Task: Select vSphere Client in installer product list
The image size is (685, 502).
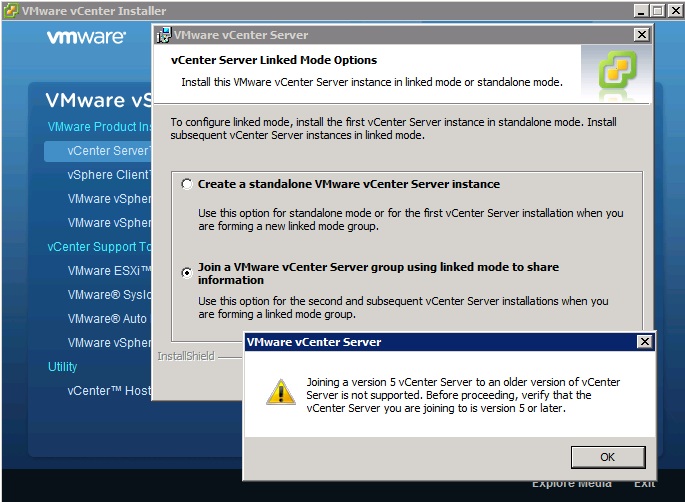Action: [109, 175]
